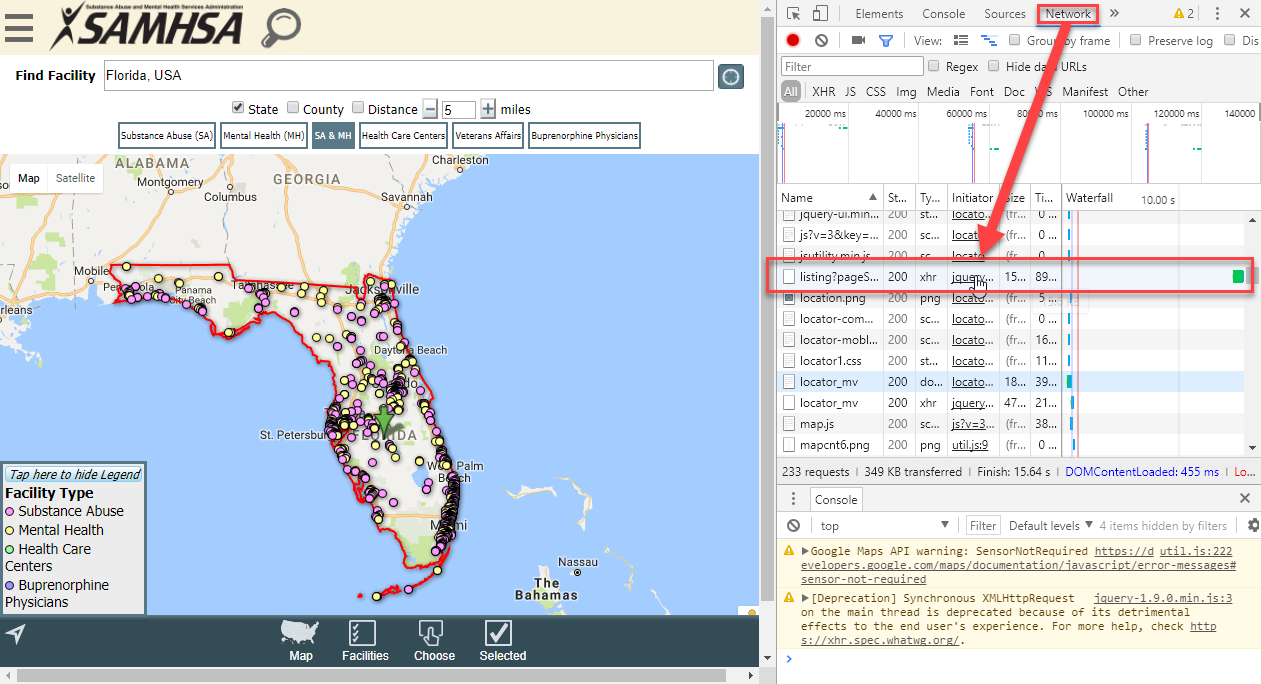Select Buprenorphine Physicians filter button
Image resolution: width=1261 pixels, height=684 pixels.
coord(584,135)
